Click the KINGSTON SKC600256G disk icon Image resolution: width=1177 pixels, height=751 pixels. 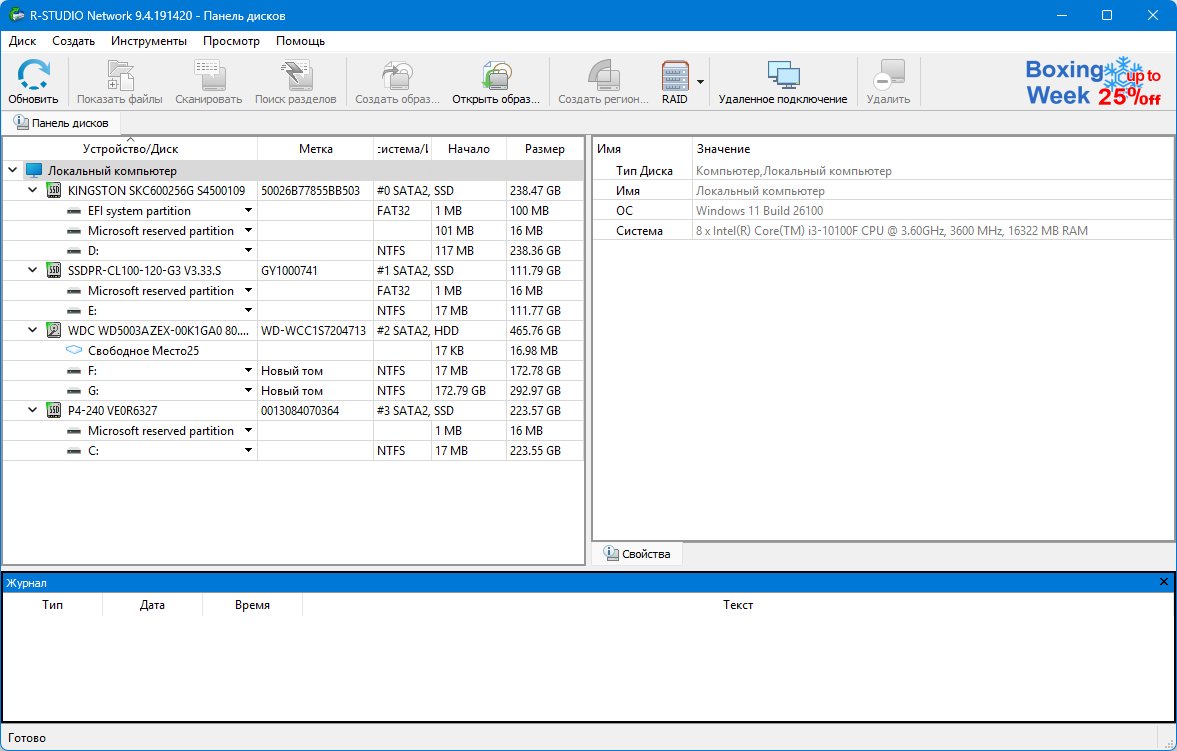tap(54, 191)
